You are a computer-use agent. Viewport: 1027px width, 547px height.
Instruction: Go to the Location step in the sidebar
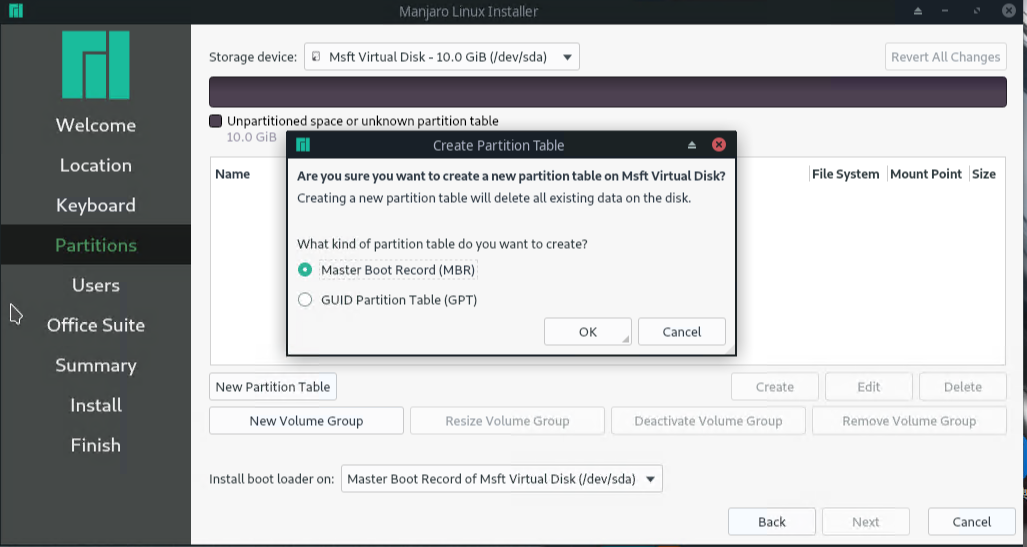tap(96, 165)
